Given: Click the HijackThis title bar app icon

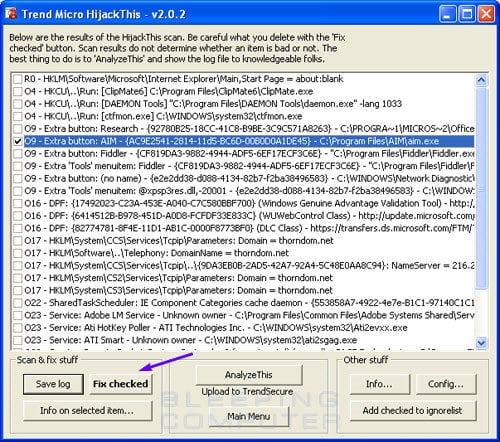Looking at the screenshot, I should pos(11,13).
